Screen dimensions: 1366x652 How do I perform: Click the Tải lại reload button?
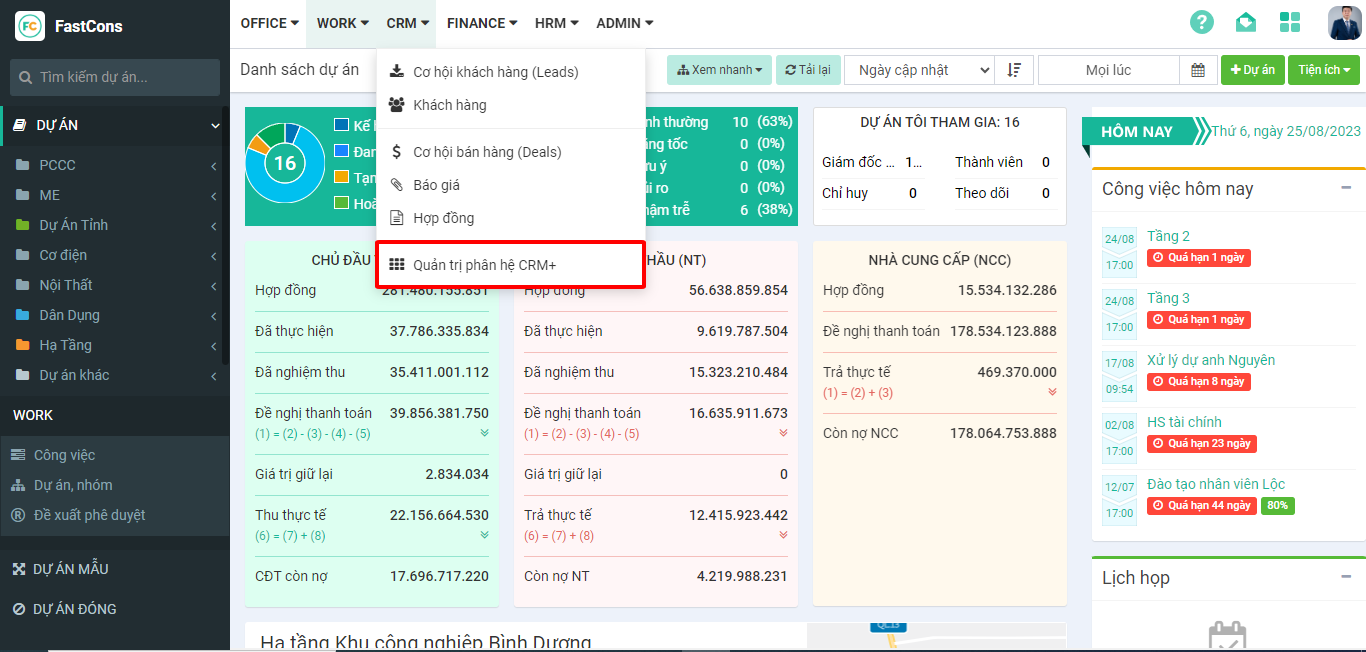click(x=808, y=70)
